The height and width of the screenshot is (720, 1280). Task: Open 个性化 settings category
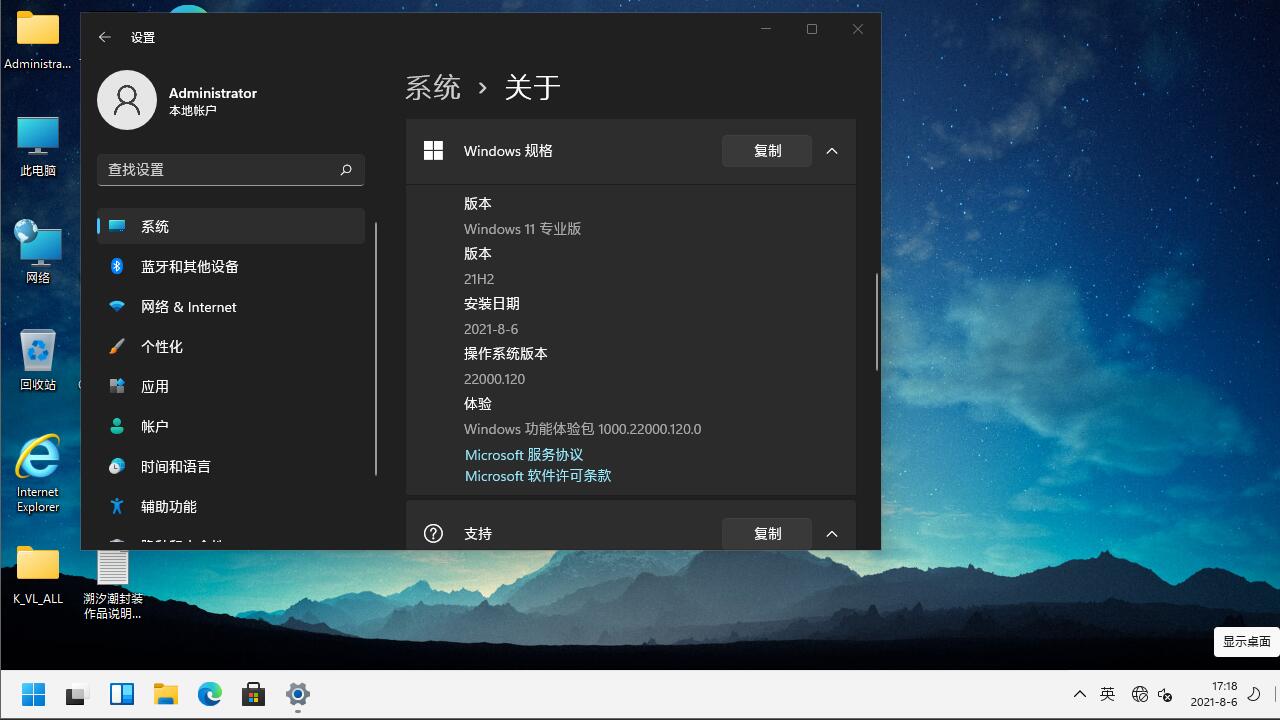click(x=231, y=346)
